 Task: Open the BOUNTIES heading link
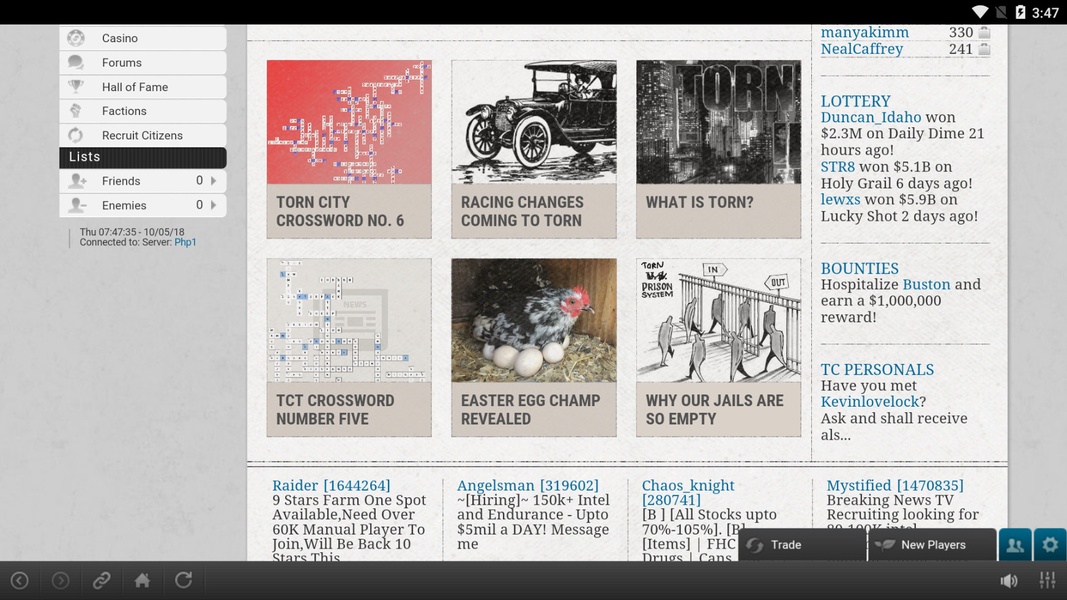tap(859, 269)
